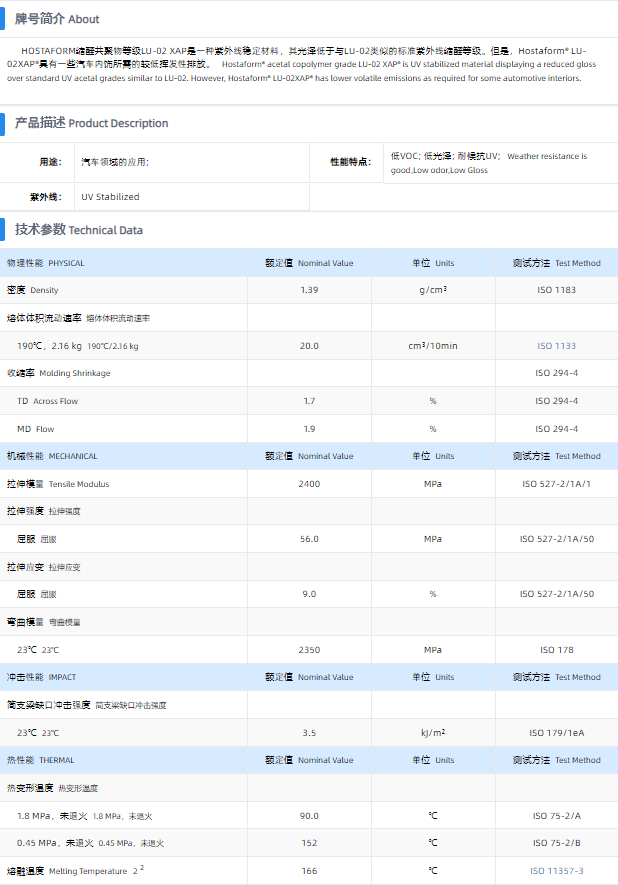Open the 技术参数 Technical Data section heading

click(x=78, y=230)
